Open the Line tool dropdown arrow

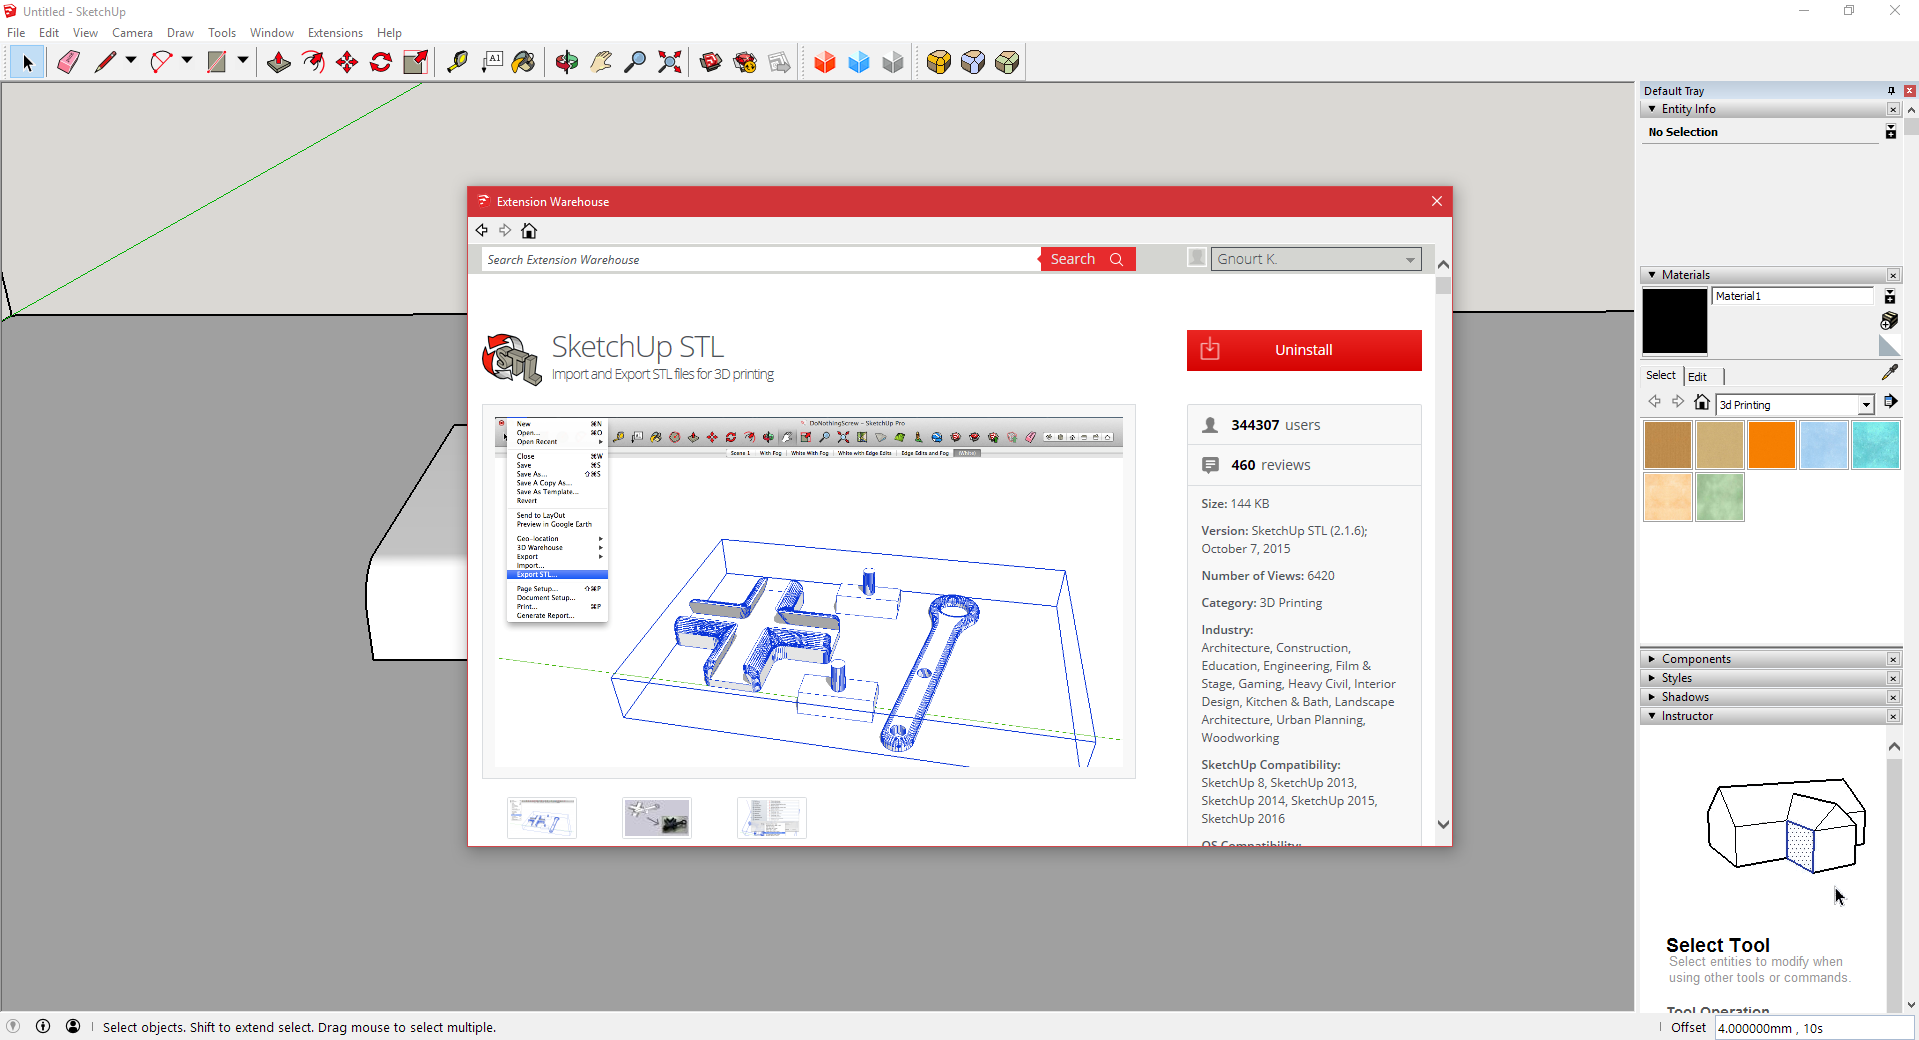pyautogui.click(x=131, y=62)
